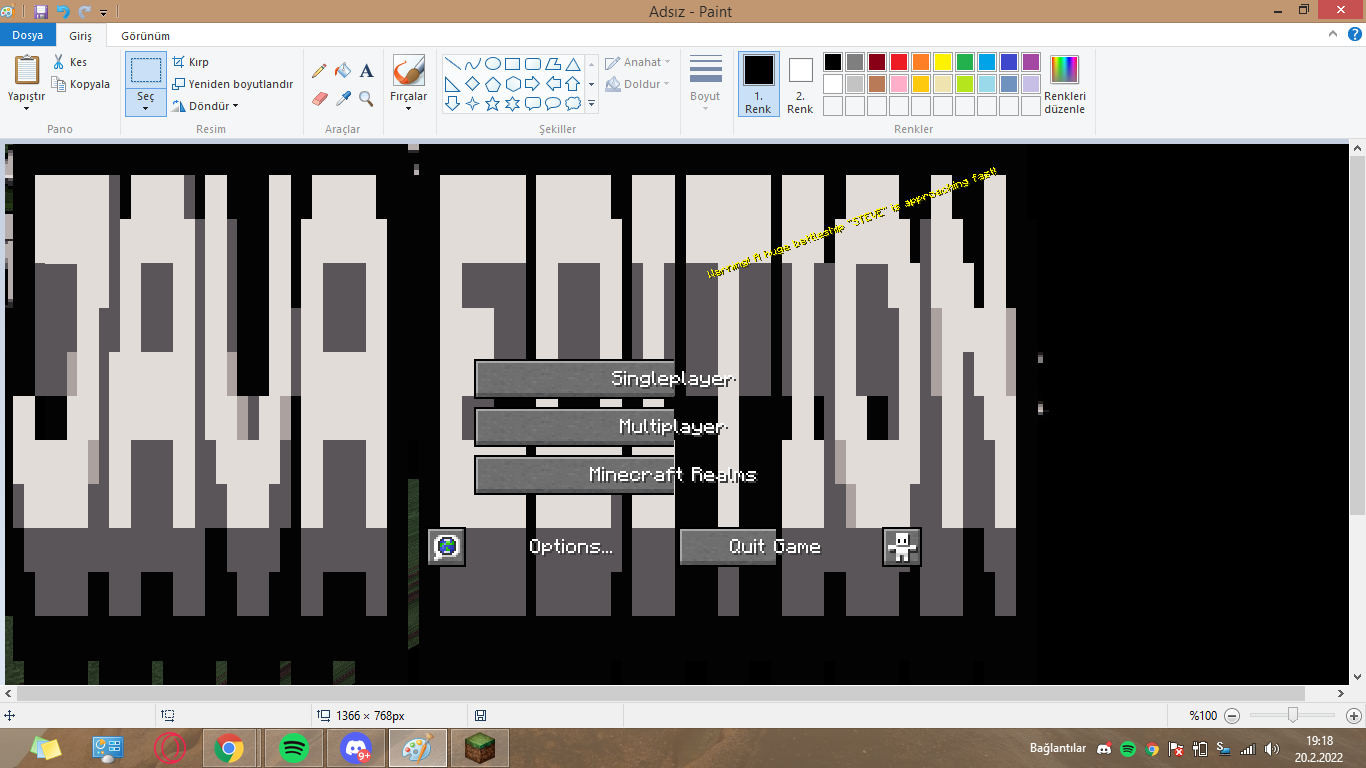Expand the shapes gallery fully
Viewport: 1366px width, 768px height.
pos(592,103)
